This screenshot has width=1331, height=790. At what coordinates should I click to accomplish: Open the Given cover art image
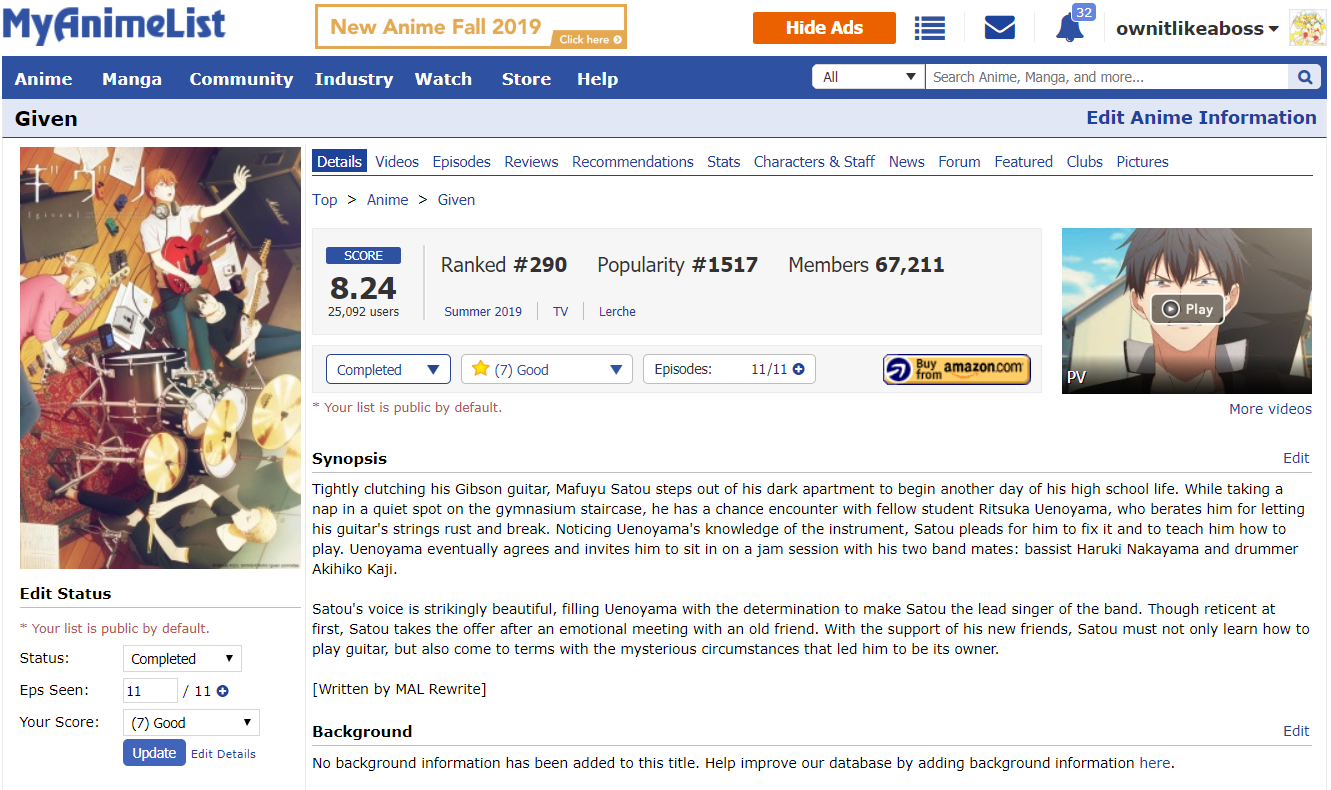tap(160, 358)
